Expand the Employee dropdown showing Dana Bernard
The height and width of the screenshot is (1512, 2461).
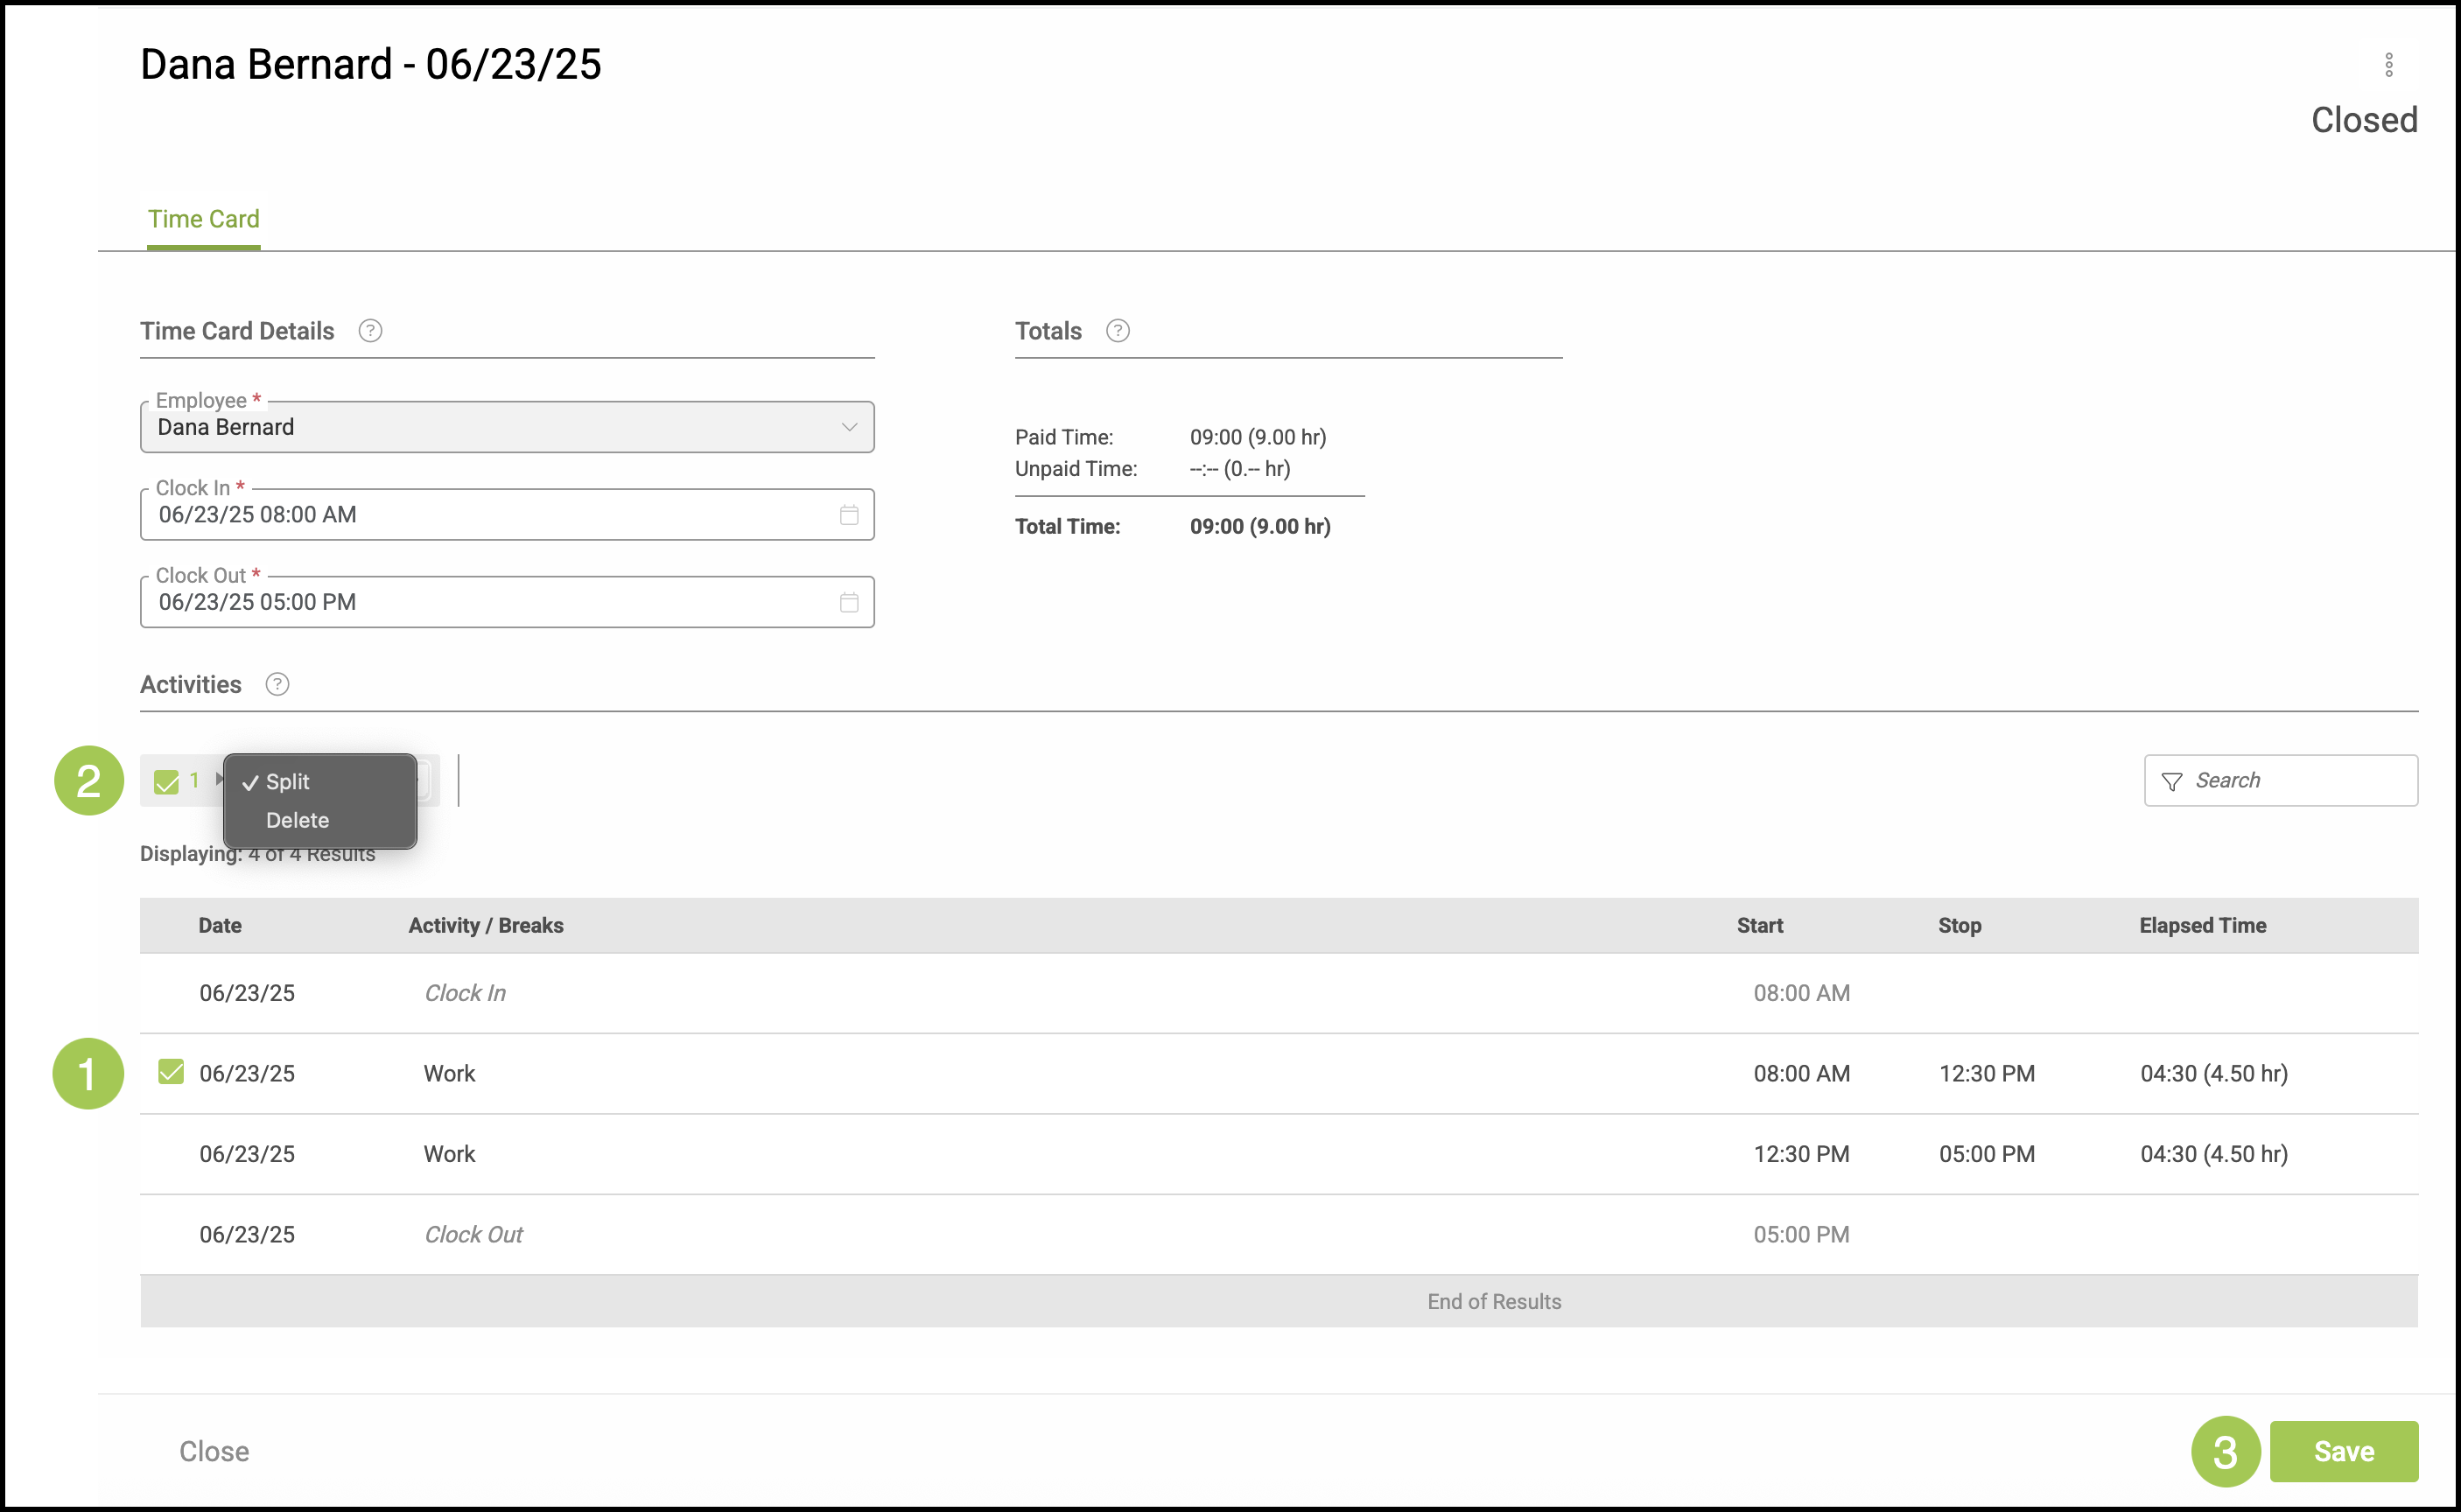848,427
